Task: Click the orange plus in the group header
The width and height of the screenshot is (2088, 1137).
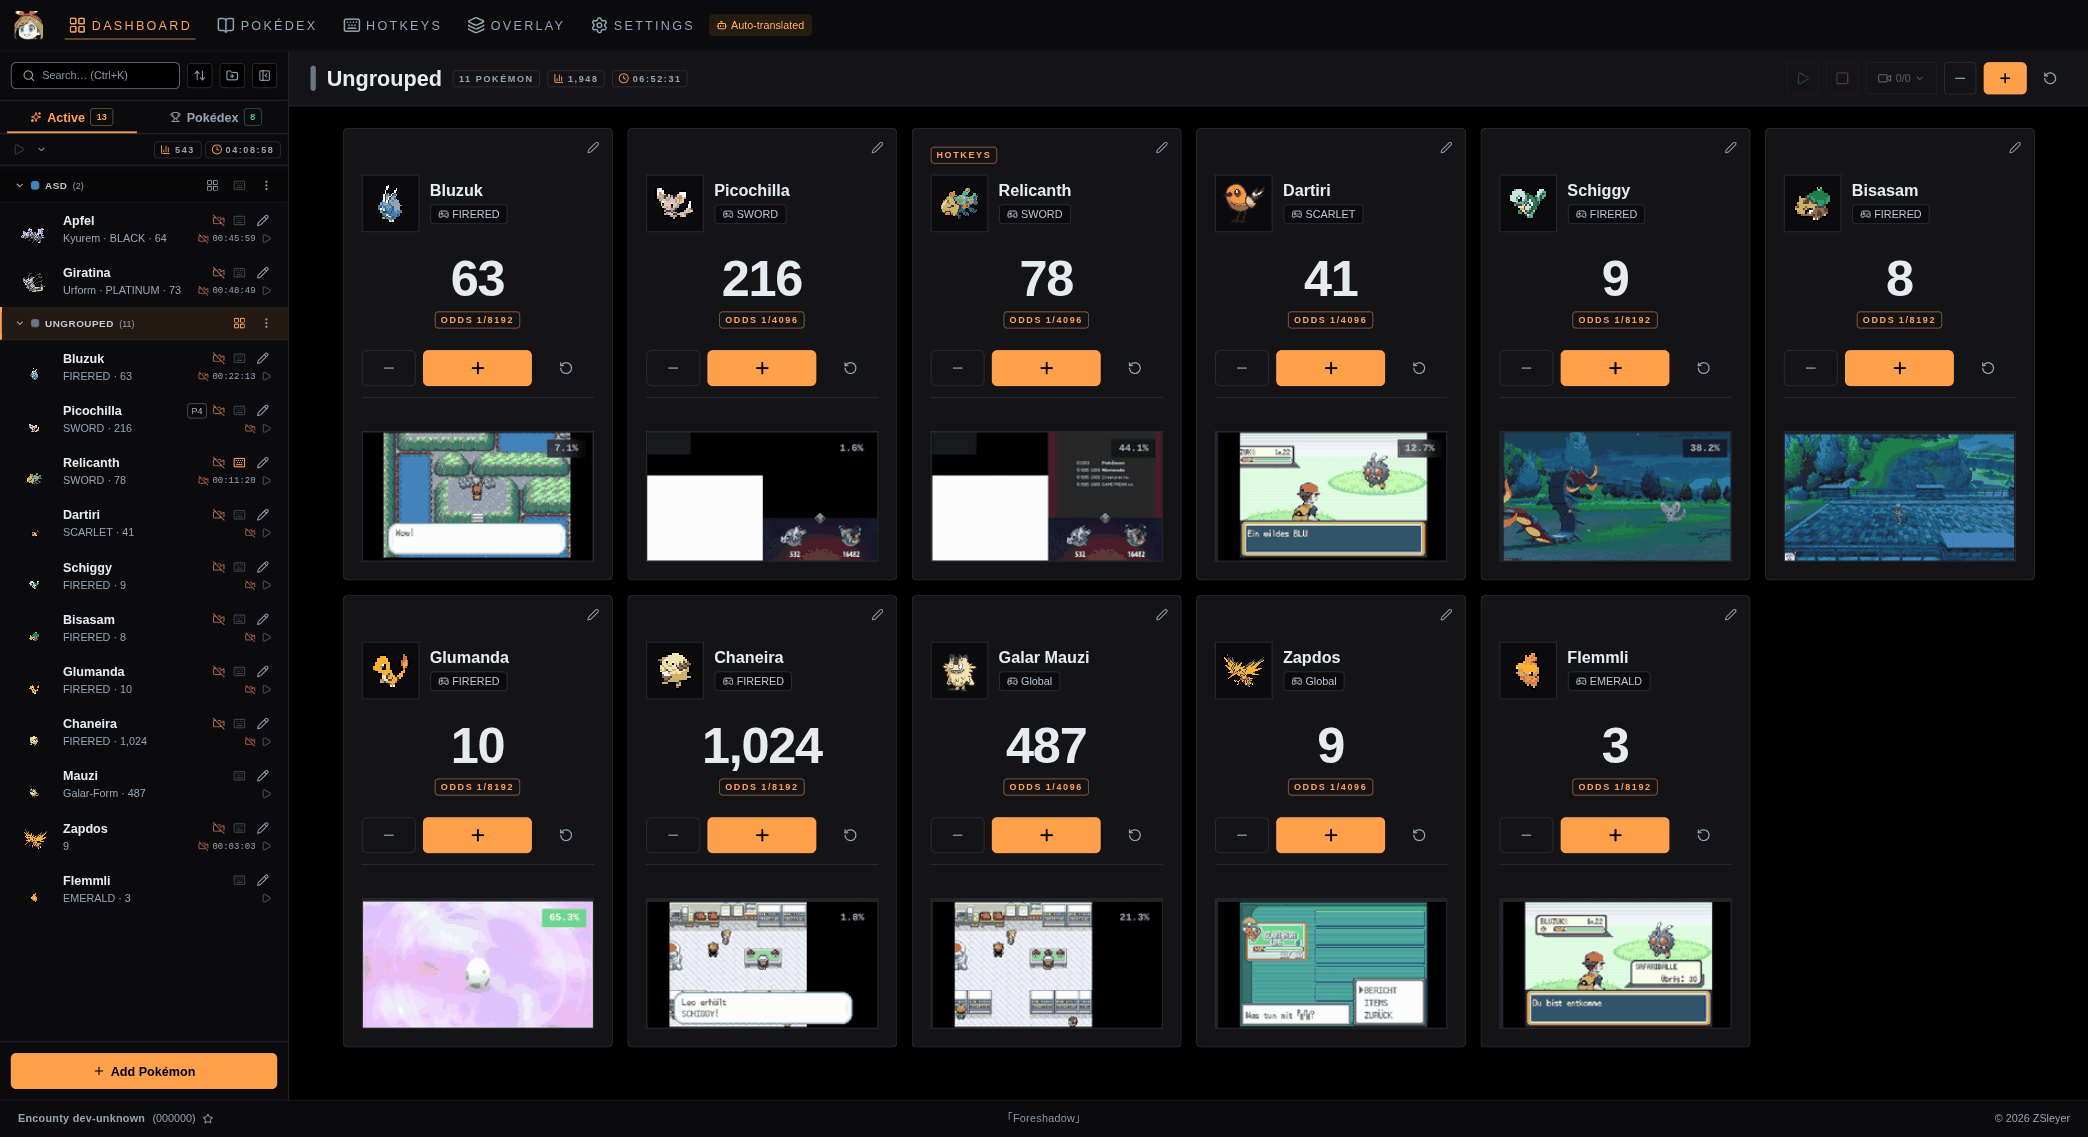Action: coord(2005,78)
